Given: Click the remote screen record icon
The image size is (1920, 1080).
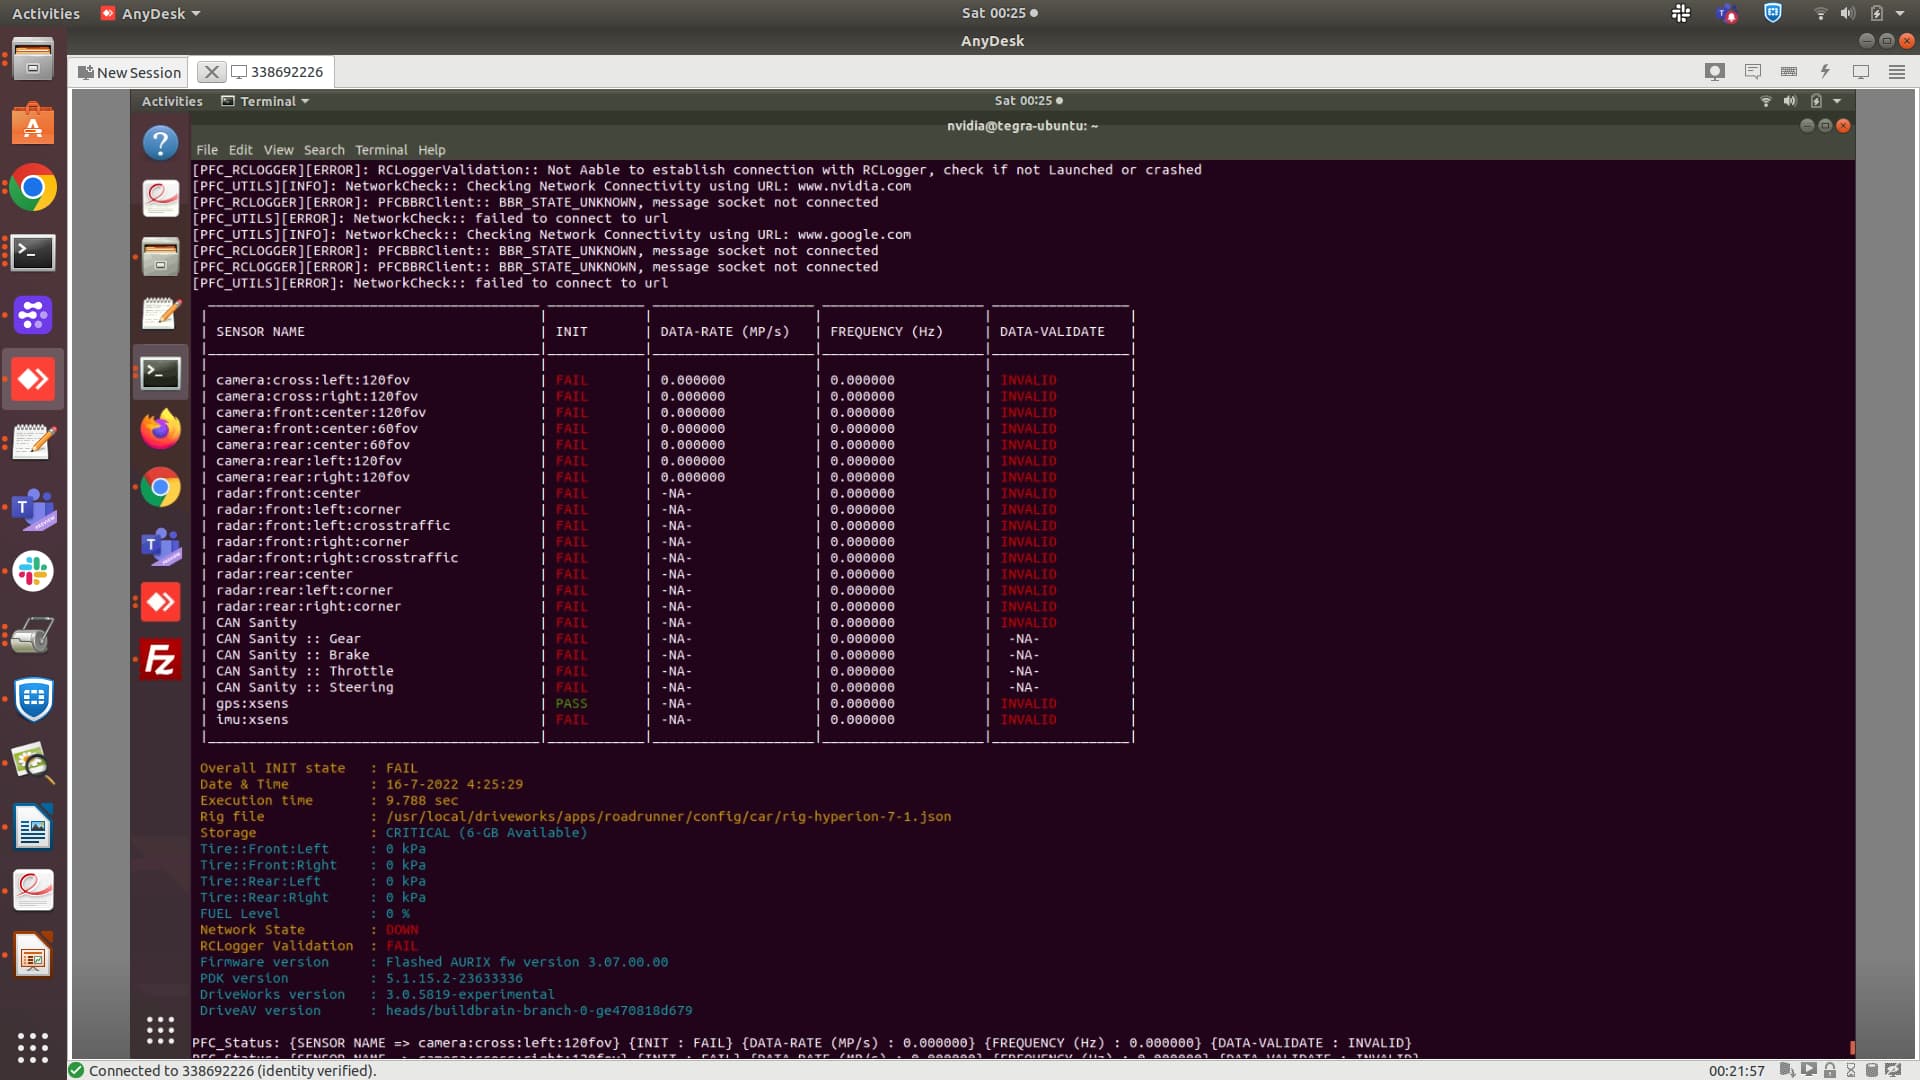Looking at the screenshot, I should click(x=1715, y=72).
